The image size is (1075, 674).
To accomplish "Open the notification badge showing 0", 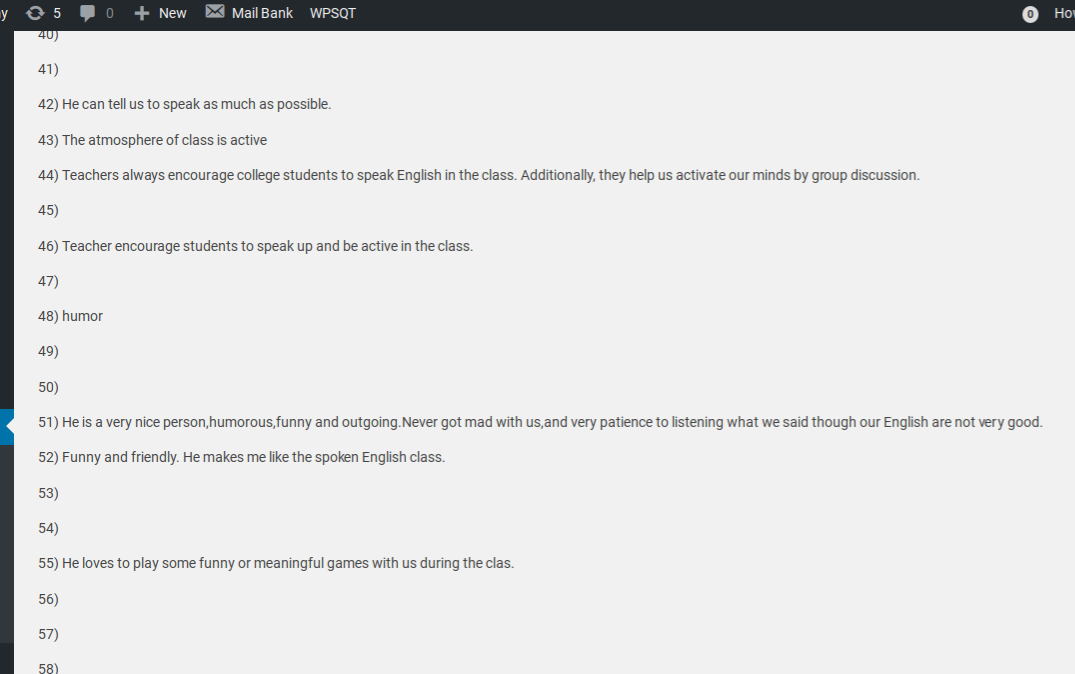I will (x=1030, y=14).
